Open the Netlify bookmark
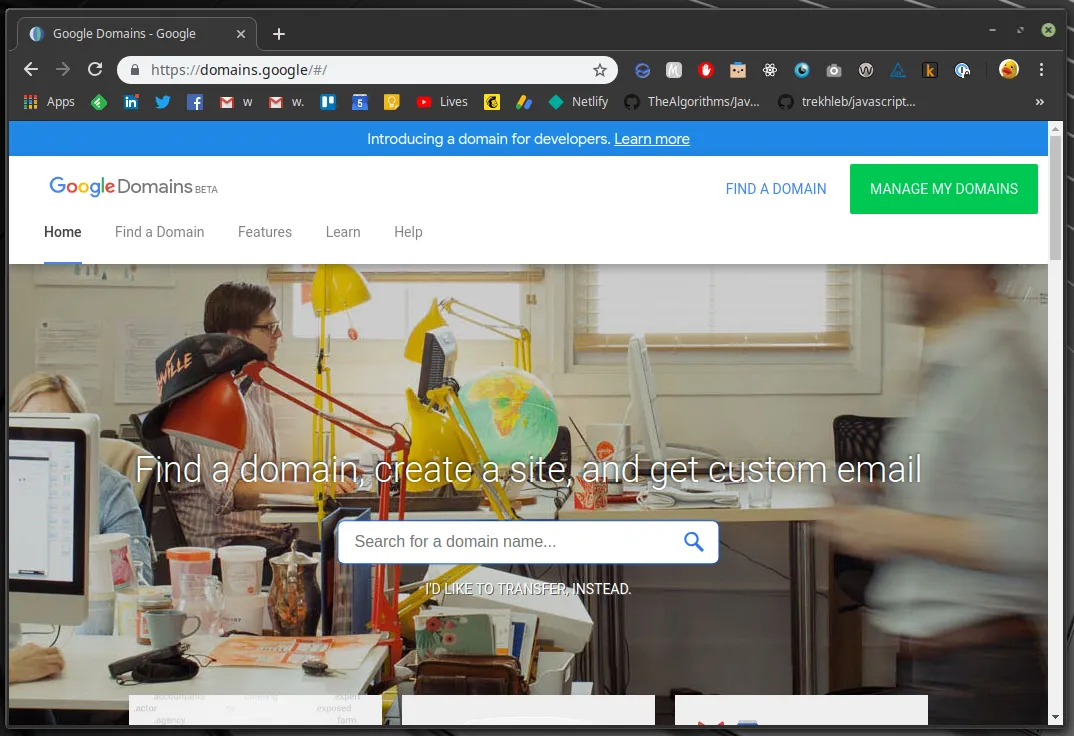The image size is (1074, 736). [x=578, y=101]
